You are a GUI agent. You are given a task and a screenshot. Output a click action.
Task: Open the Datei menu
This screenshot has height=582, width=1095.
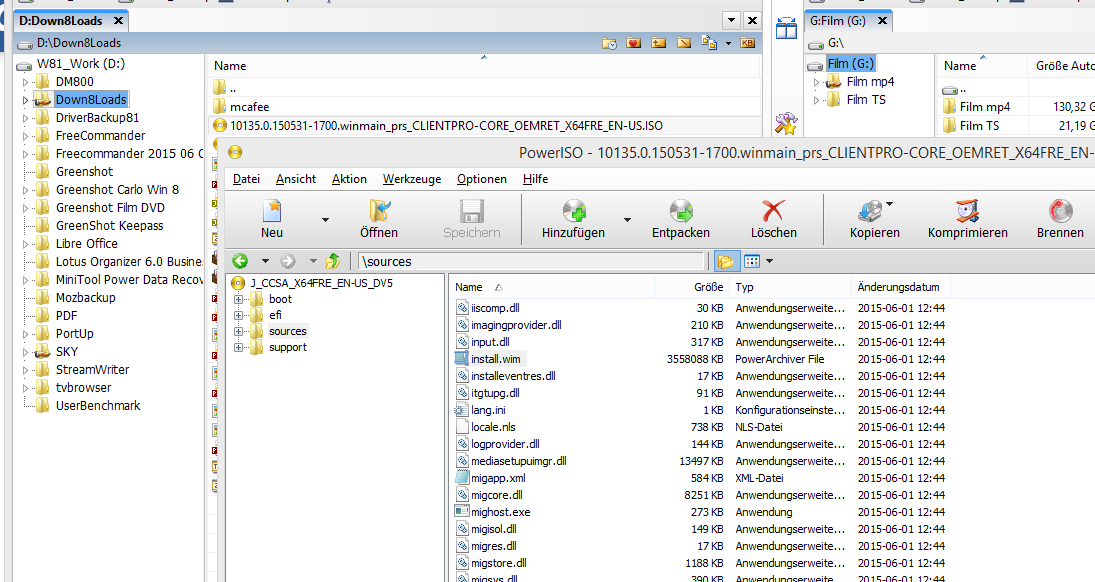click(246, 179)
